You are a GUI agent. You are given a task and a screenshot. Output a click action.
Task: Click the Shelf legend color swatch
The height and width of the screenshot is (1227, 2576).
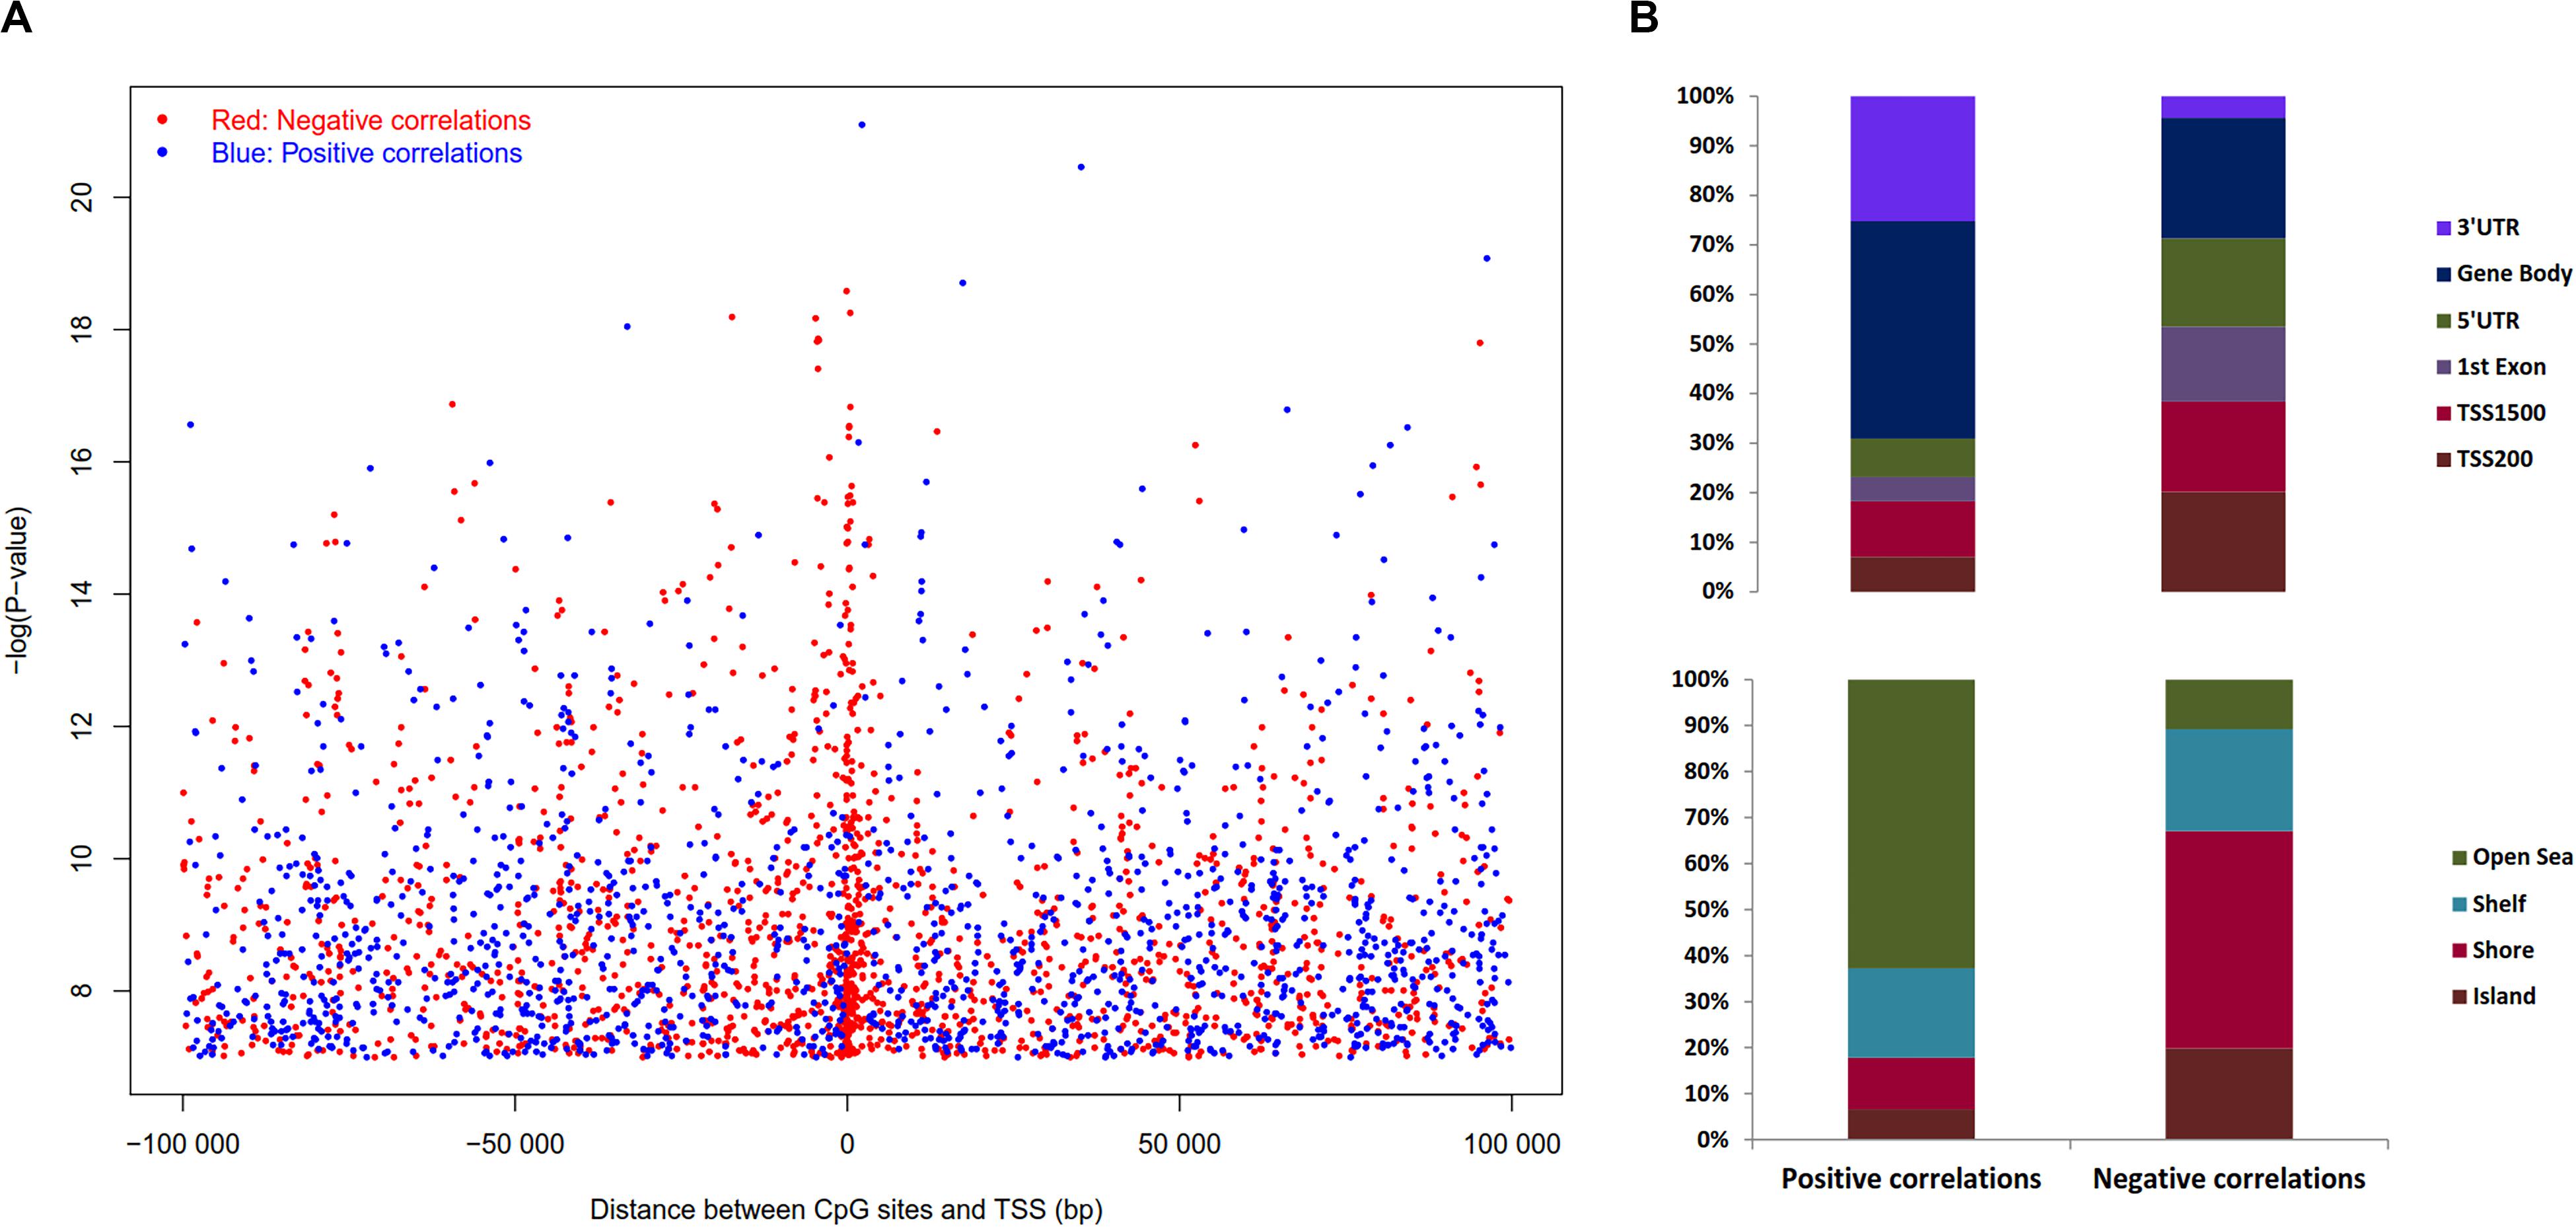(x=2460, y=905)
